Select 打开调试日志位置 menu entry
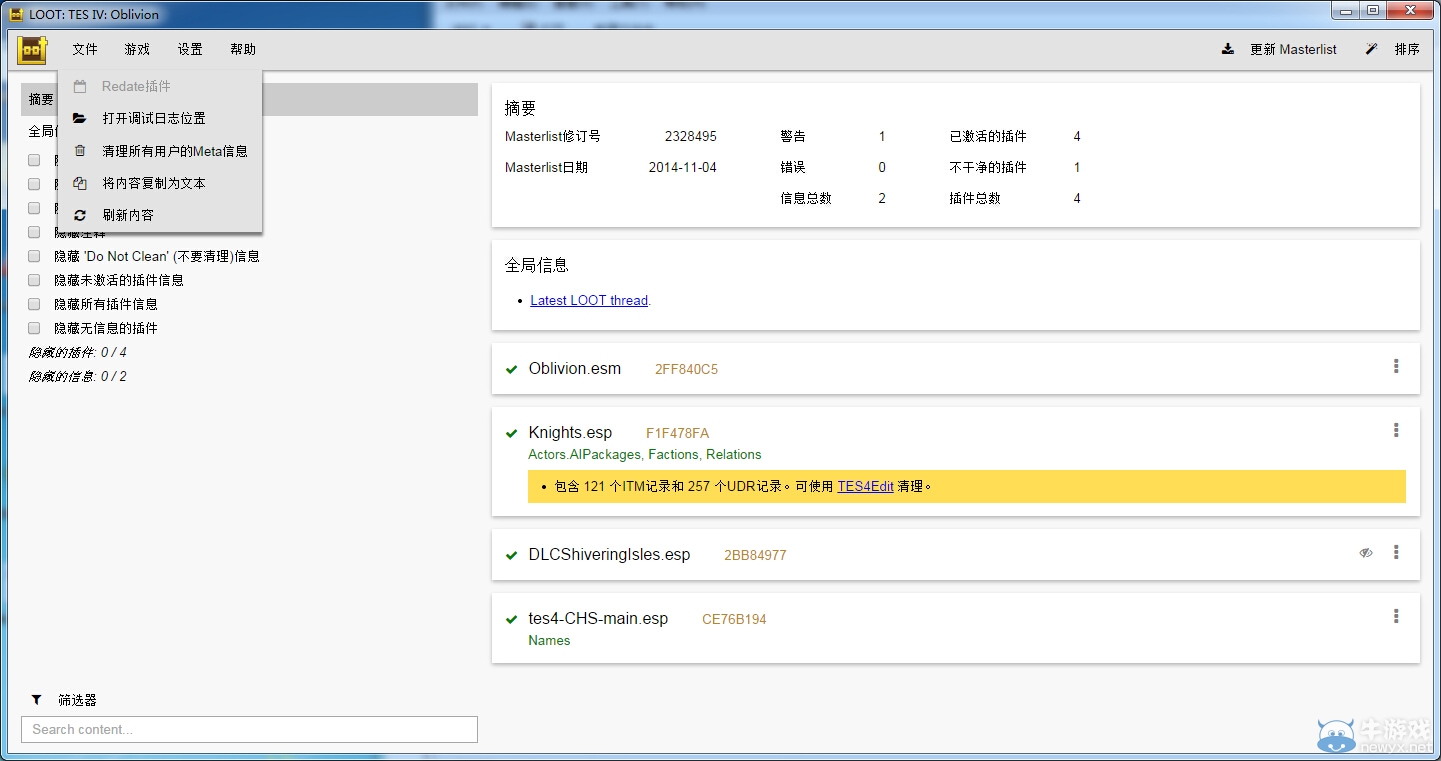The image size is (1441, 761). pyautogui.click(x=160, y=118)
